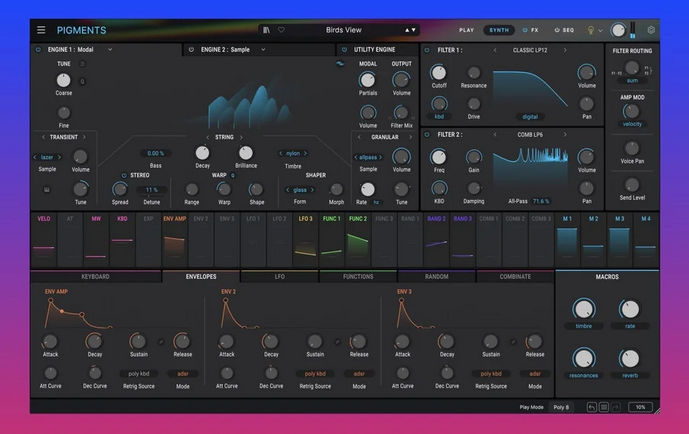Open ENV AMP adsr mode selector
The image size is (689, 434).
[x=183, y=374]
